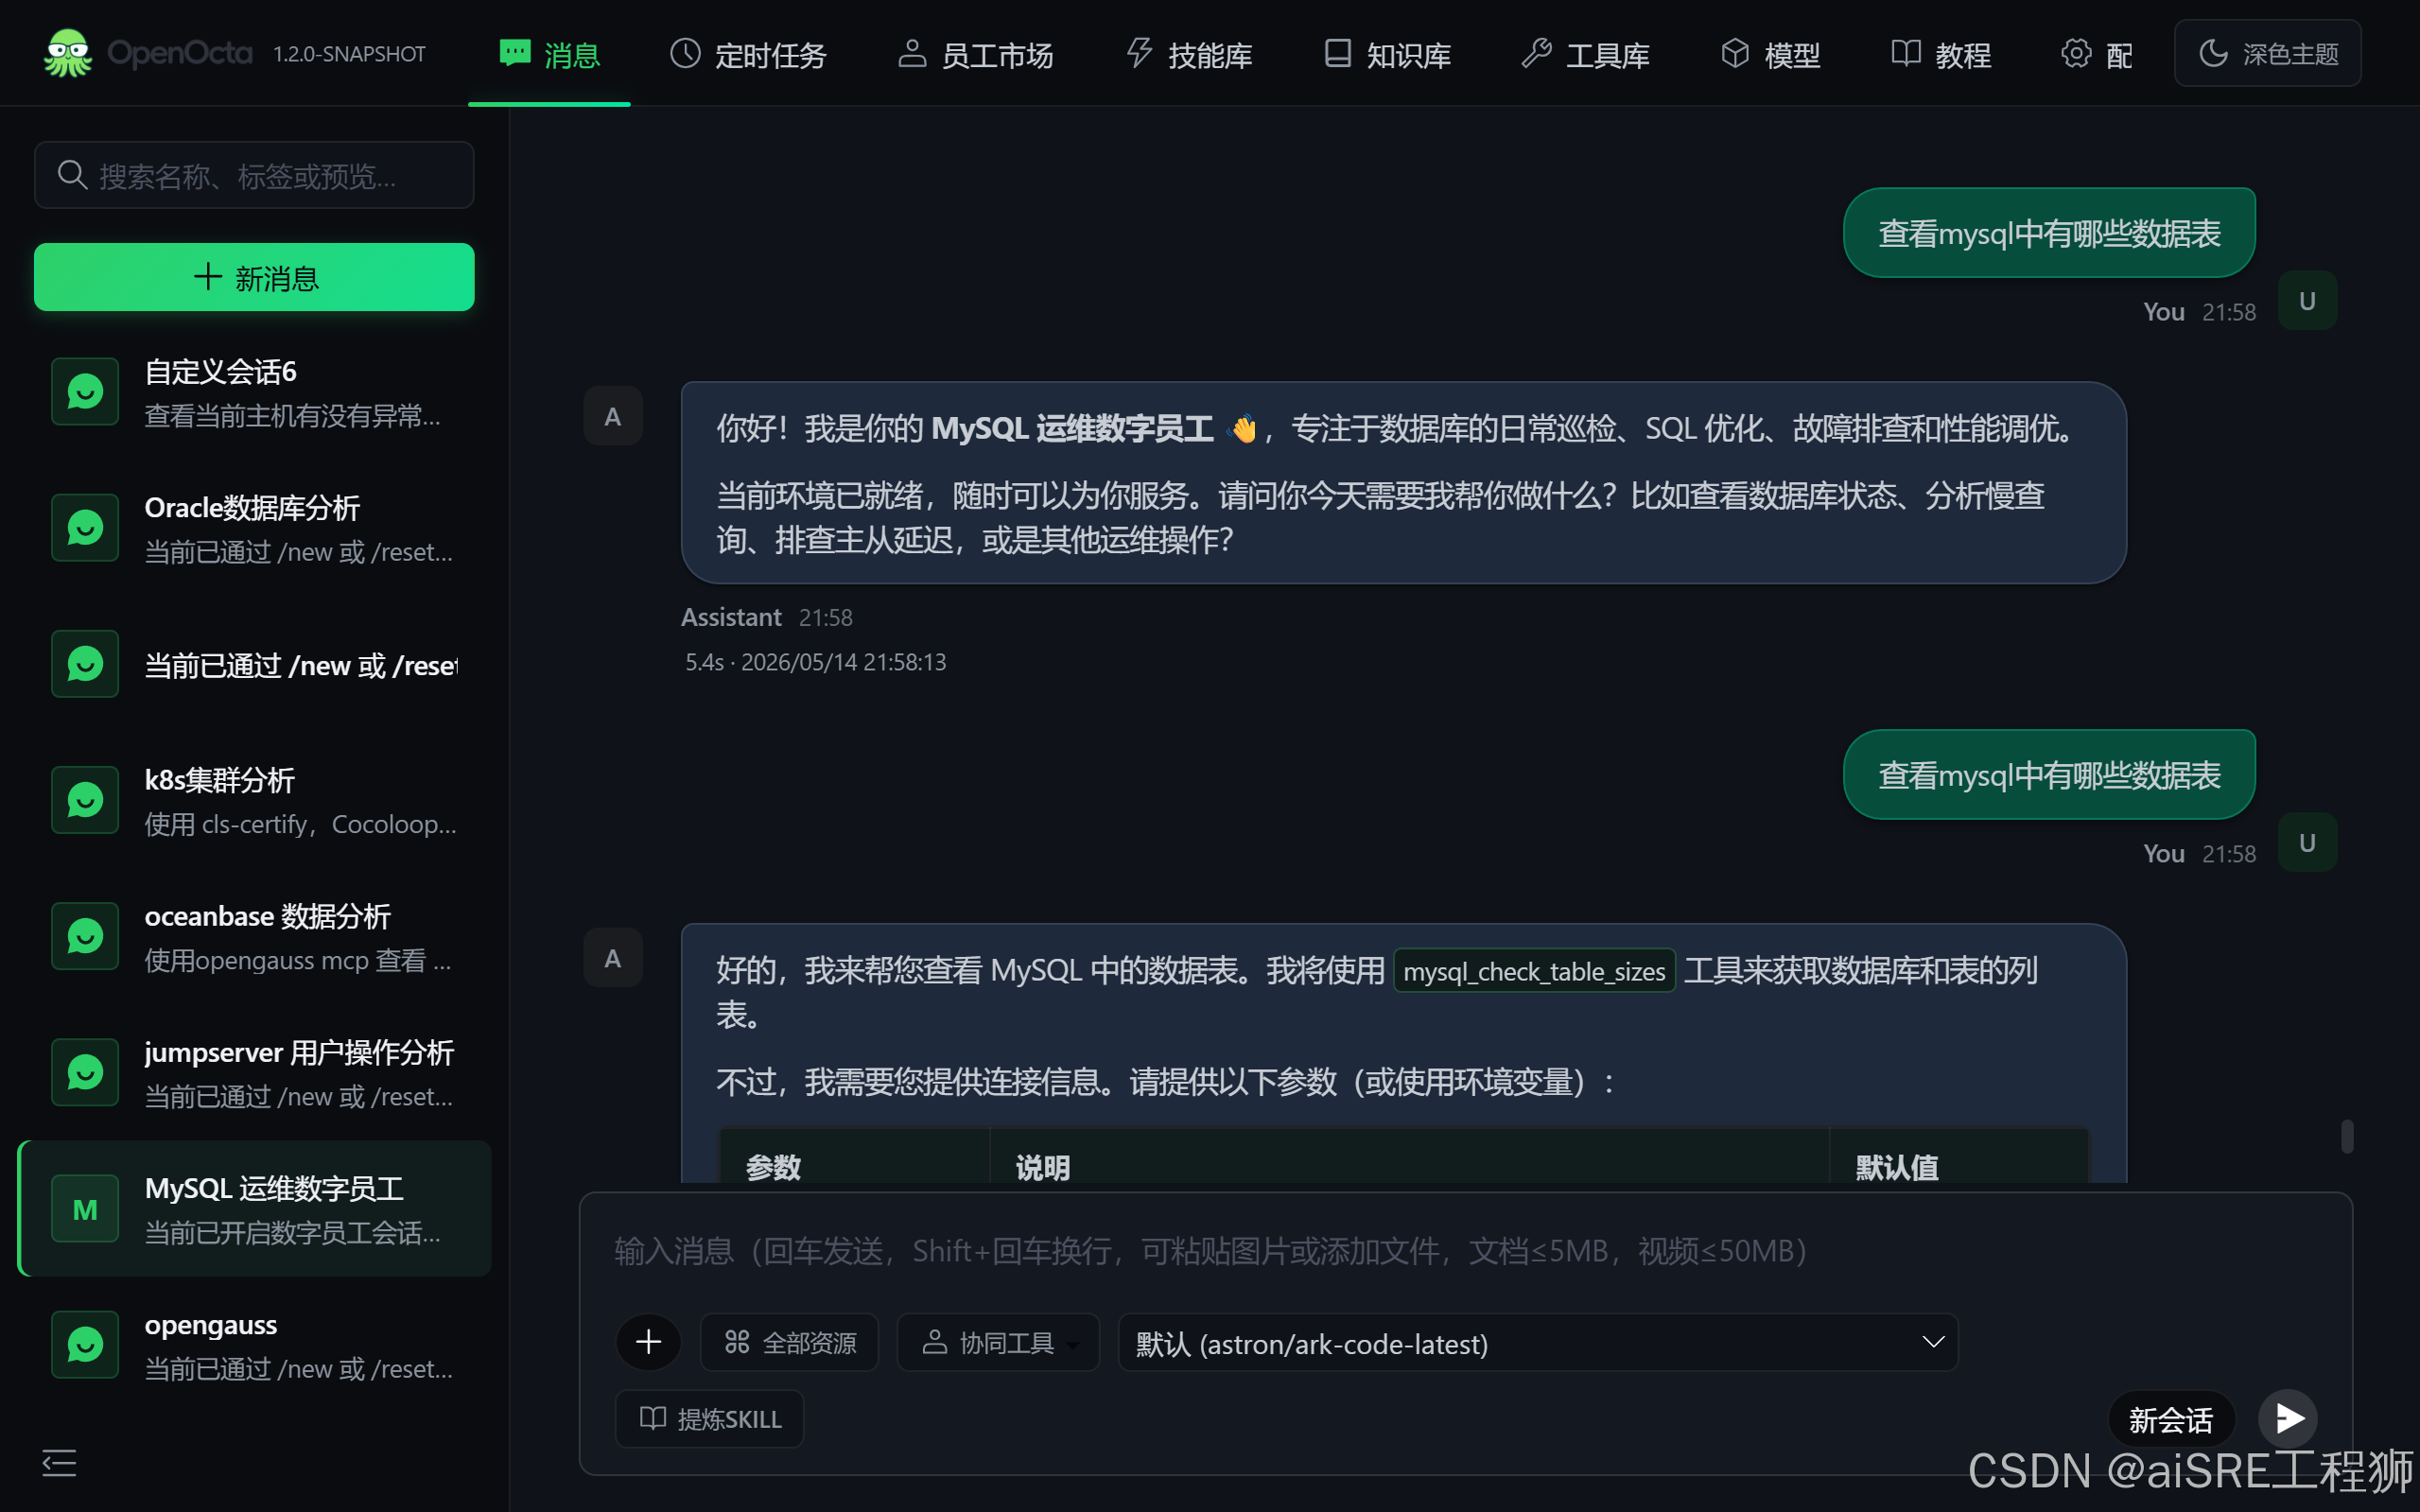
Task: Open the 工具库 tab
Action: 1586,54
